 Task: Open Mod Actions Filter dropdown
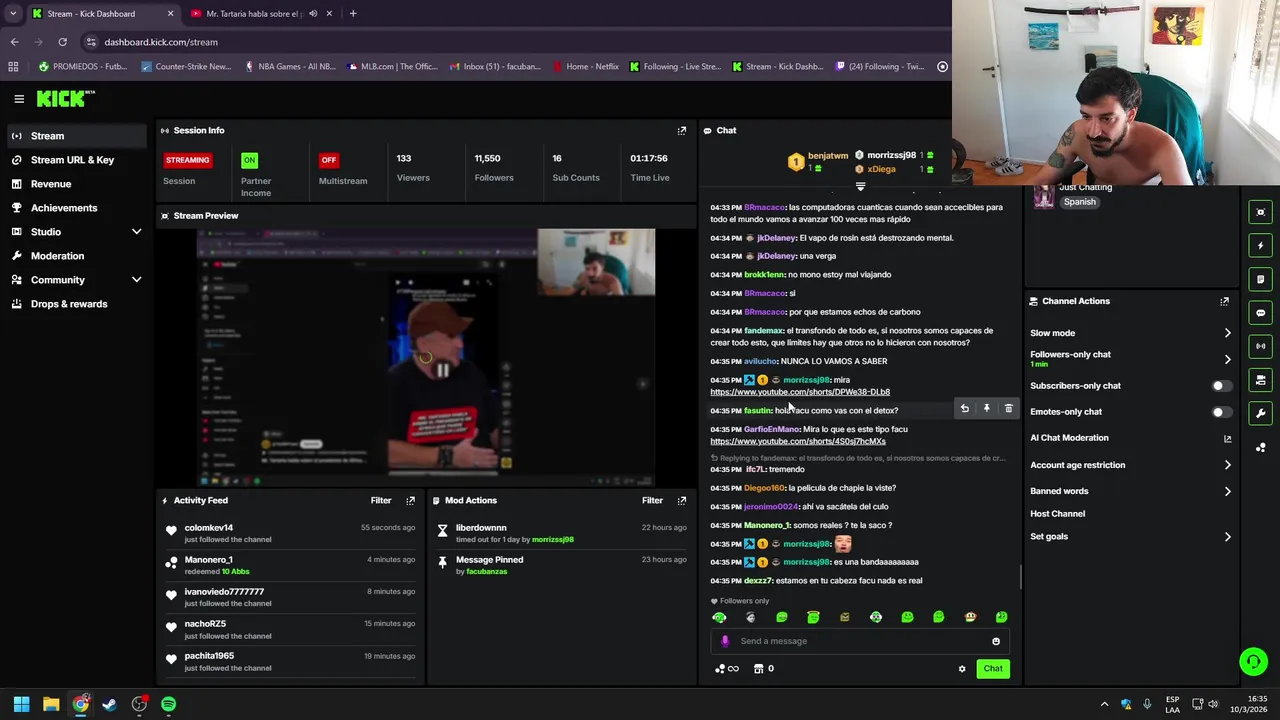652,500
